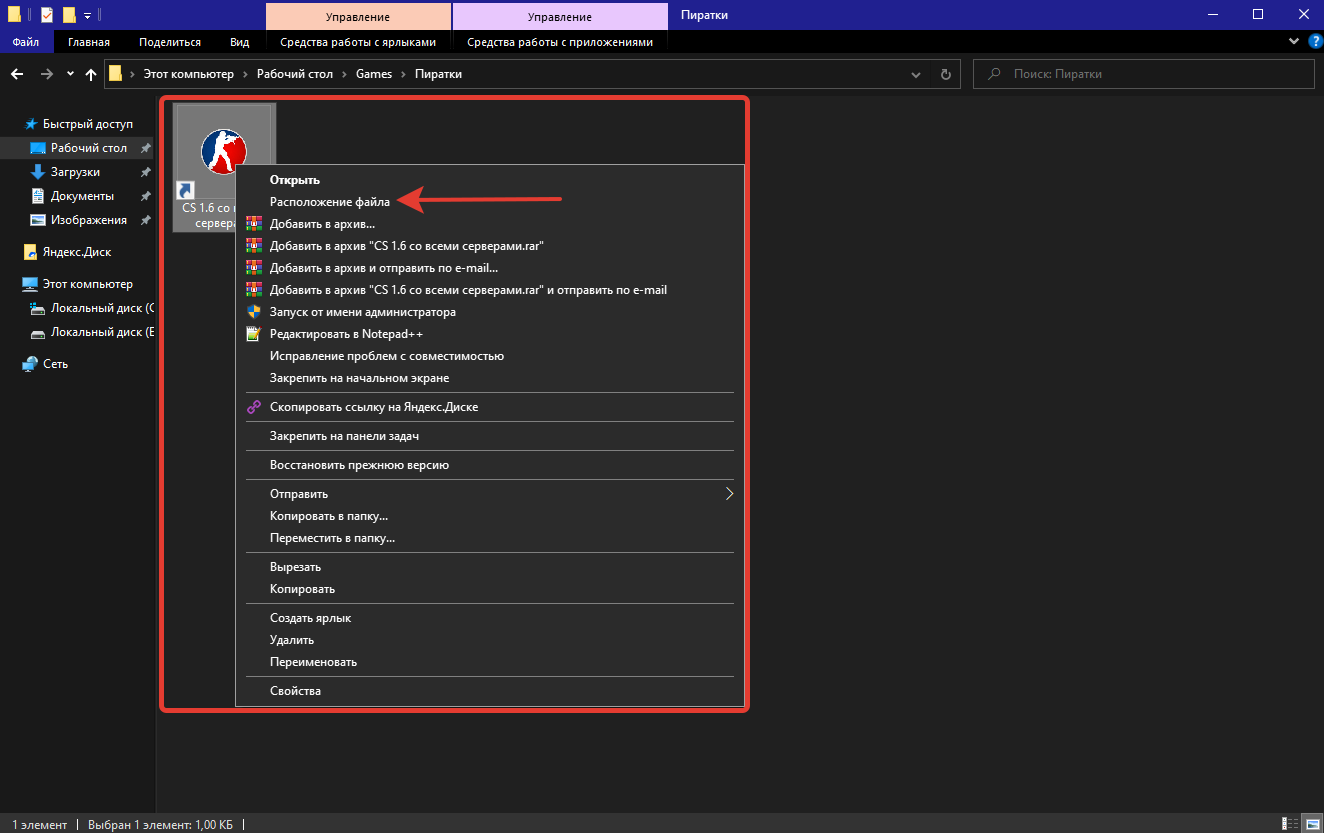Image resolution: width=1324 pixels, height=833 pixels.
Task: Open Yandex.Disk in the sidebar
Action: click(76, 252)
